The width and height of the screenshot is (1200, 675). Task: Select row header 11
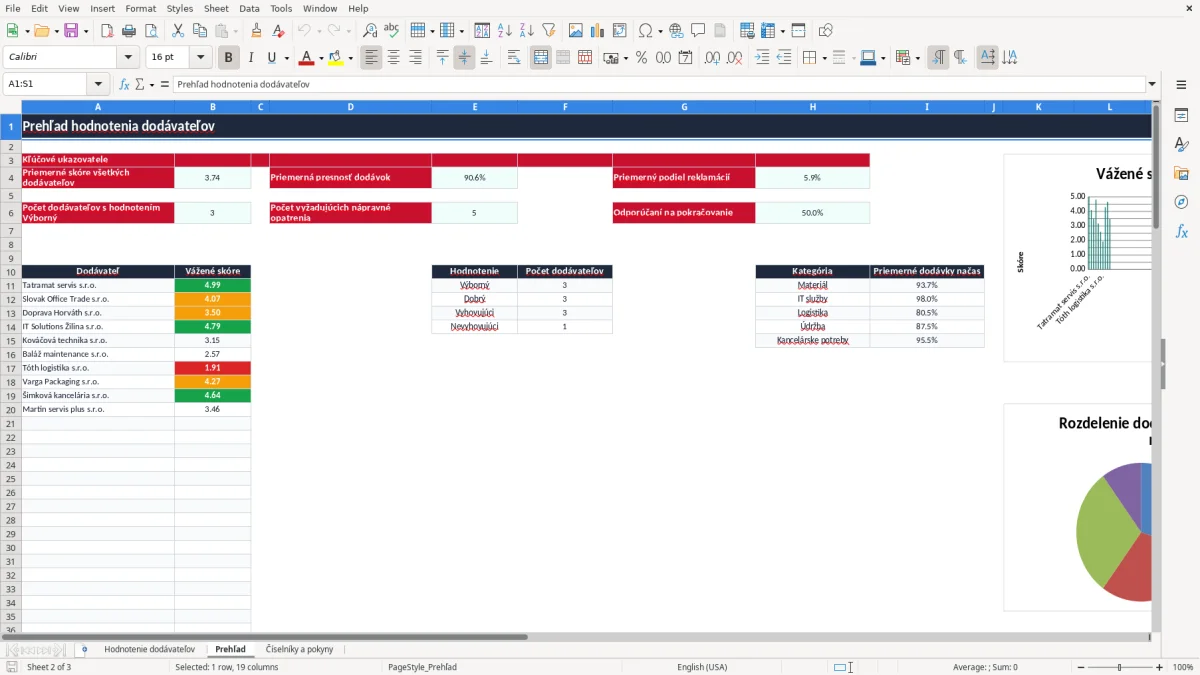pos(11,285)
